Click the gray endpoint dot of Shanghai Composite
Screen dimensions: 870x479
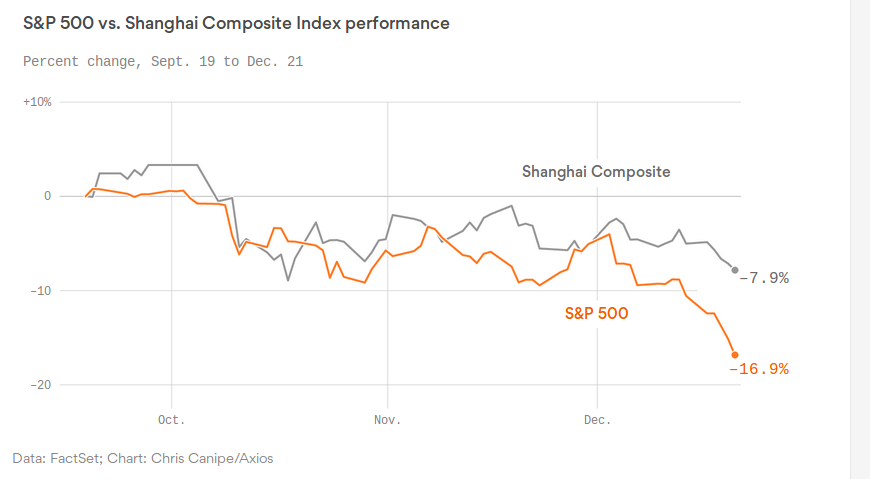click(735, 270)
